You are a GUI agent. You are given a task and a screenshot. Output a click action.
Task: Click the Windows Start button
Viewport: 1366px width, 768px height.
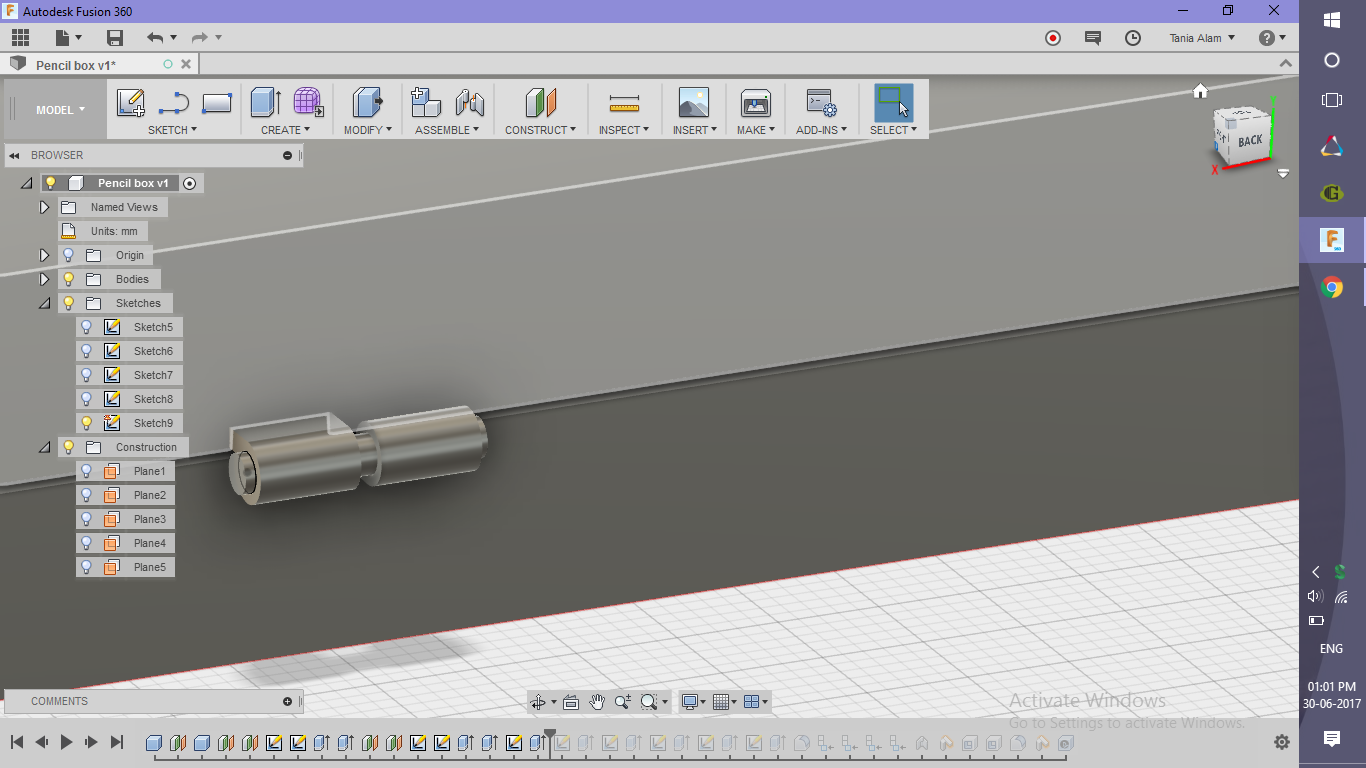click(x=1332, y=20)
